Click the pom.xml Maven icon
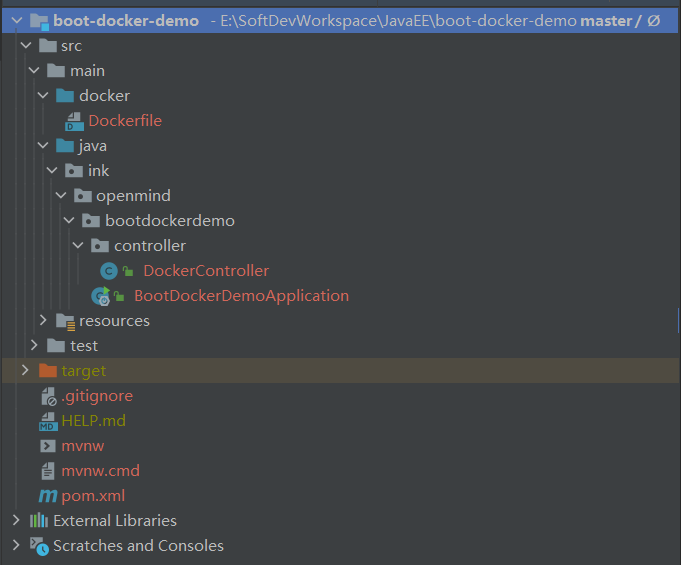The height and width of the screenshot is (565, 681). (x=47, y=495)
